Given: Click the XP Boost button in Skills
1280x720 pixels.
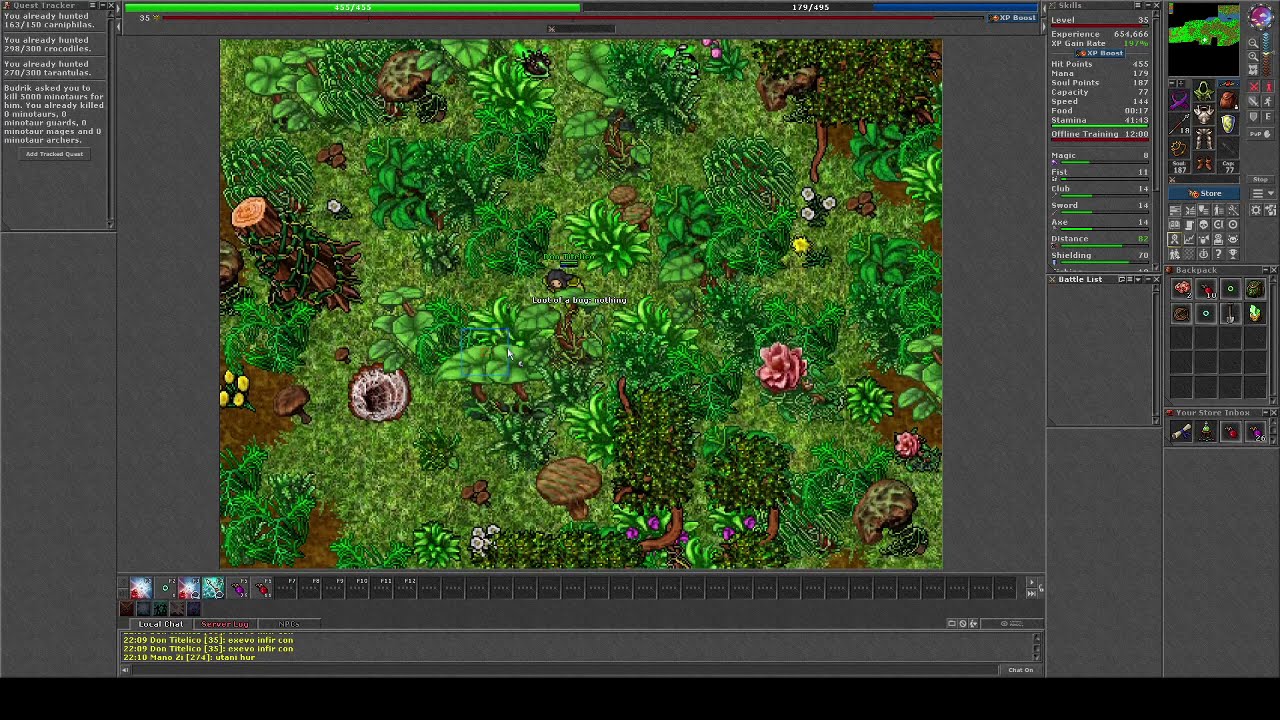Looking at the screenshot, I should click(1100, 53).
